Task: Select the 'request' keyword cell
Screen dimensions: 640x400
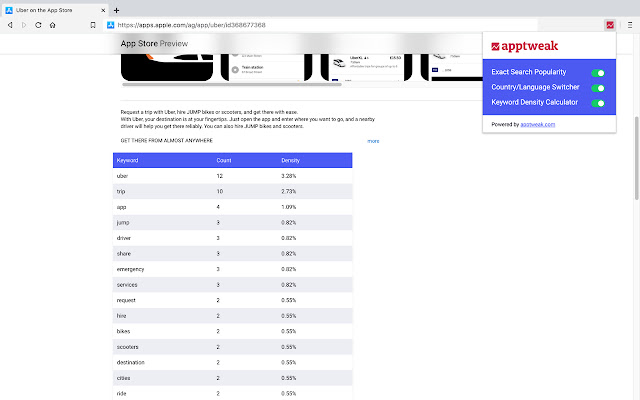Action: (126, 300)
